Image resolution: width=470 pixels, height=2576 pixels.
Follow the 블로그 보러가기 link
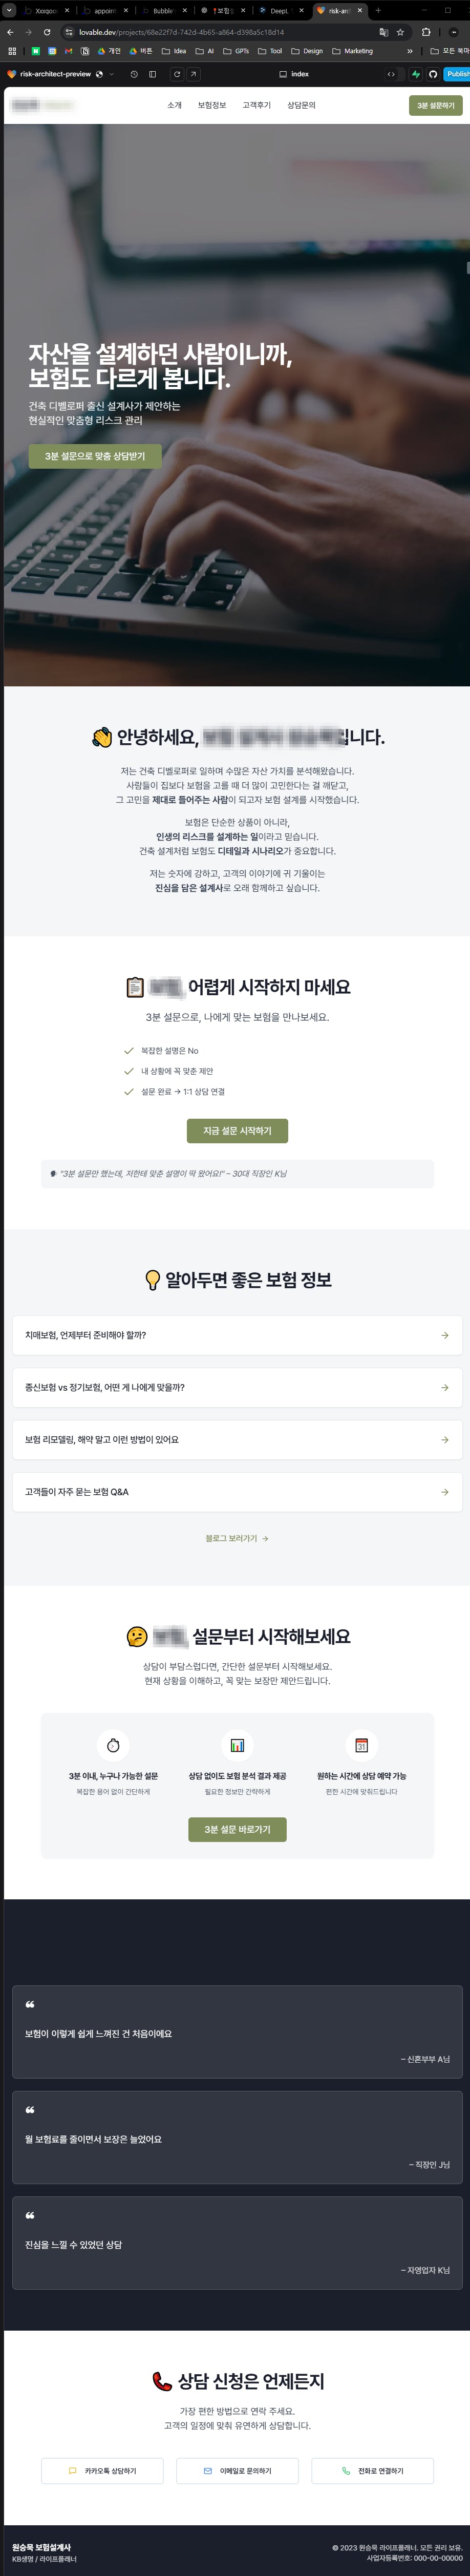(x=237, y=1538)
